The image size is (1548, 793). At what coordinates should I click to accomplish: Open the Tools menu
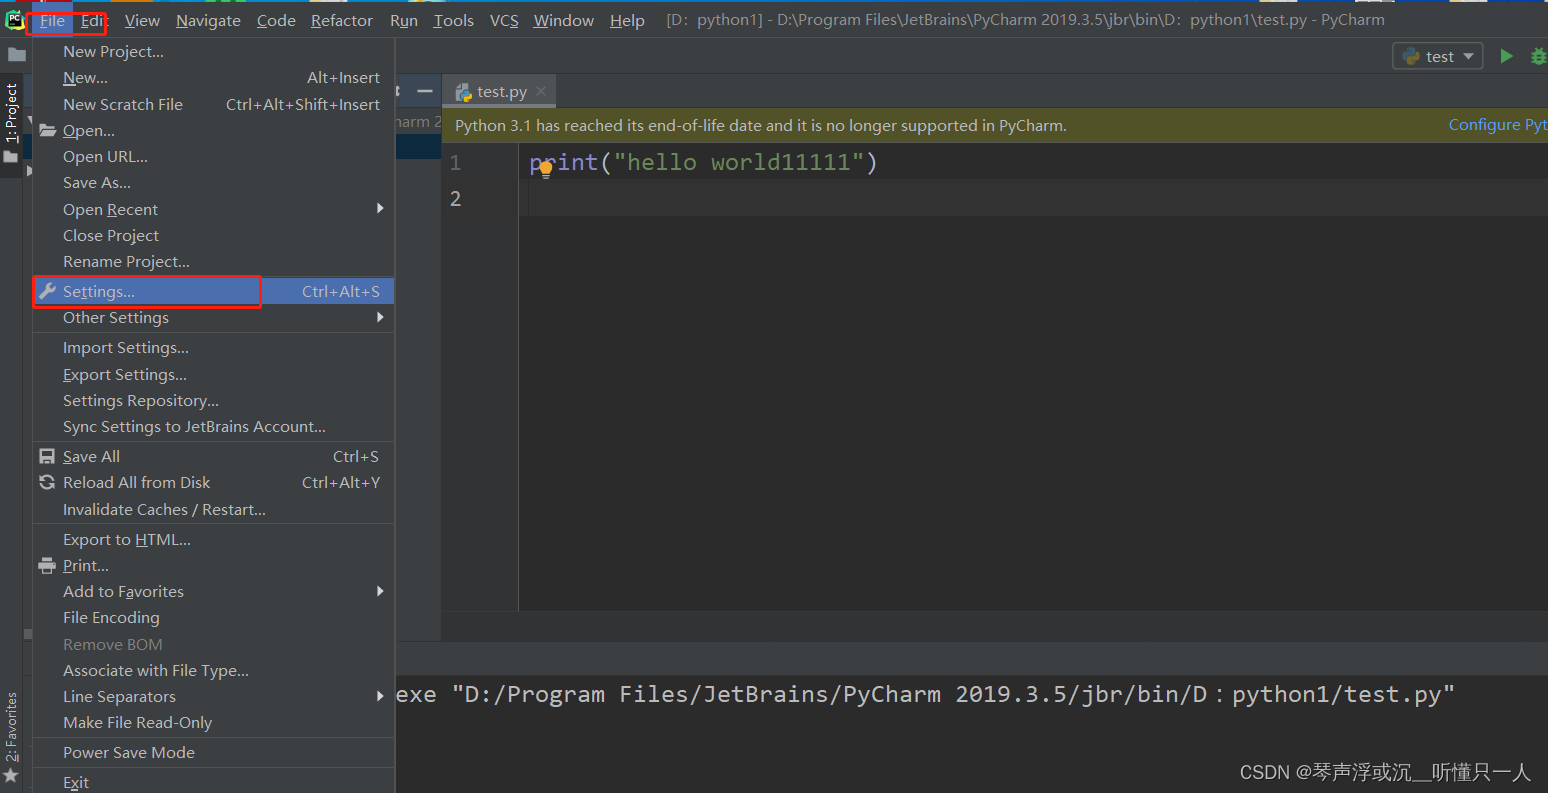[454, 20]
